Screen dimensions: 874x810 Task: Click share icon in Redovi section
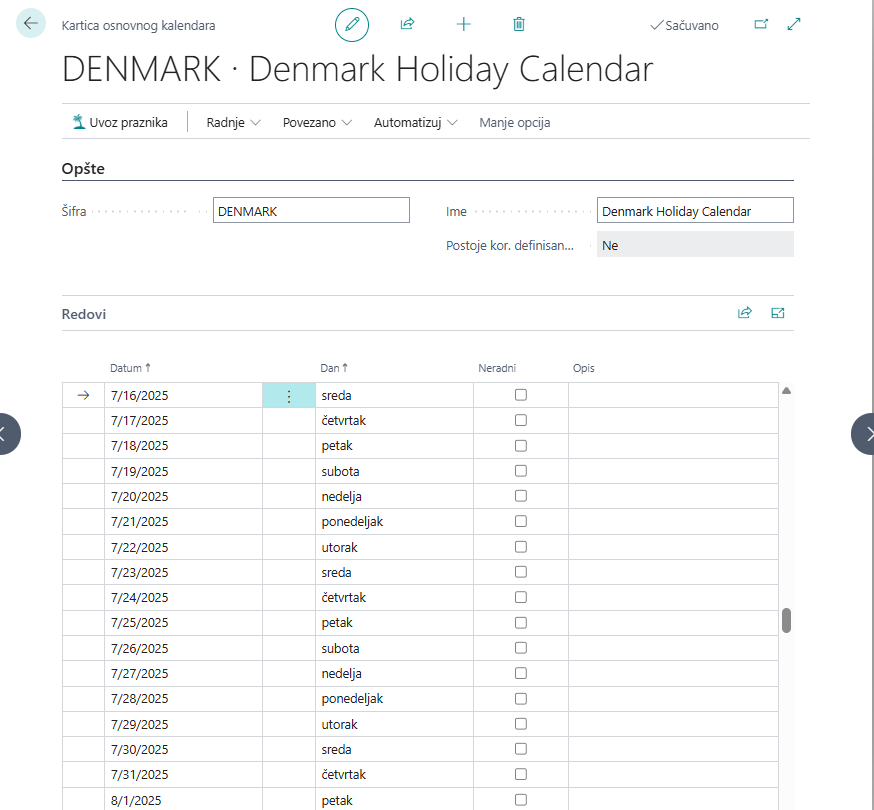coord(744,313)
